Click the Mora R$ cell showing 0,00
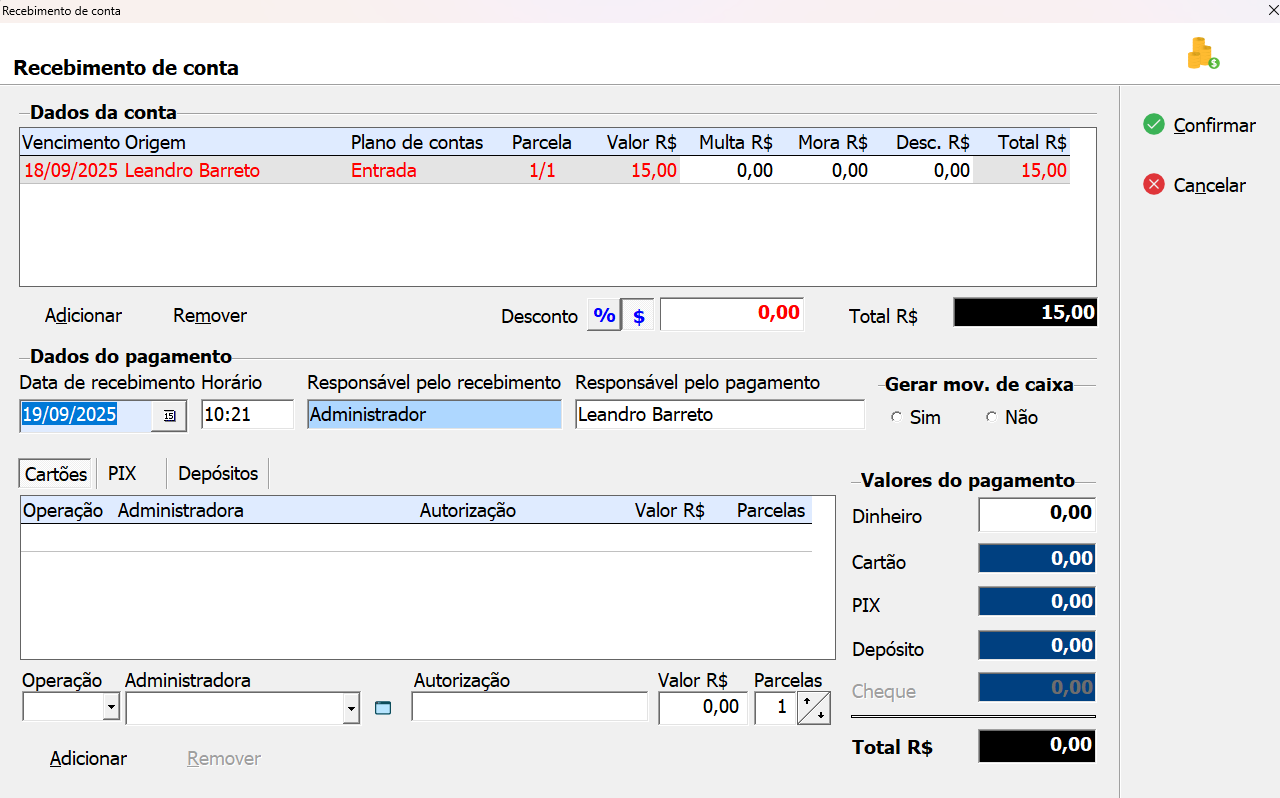Viewport: 1280px width, 798px height. pos(825,170)
